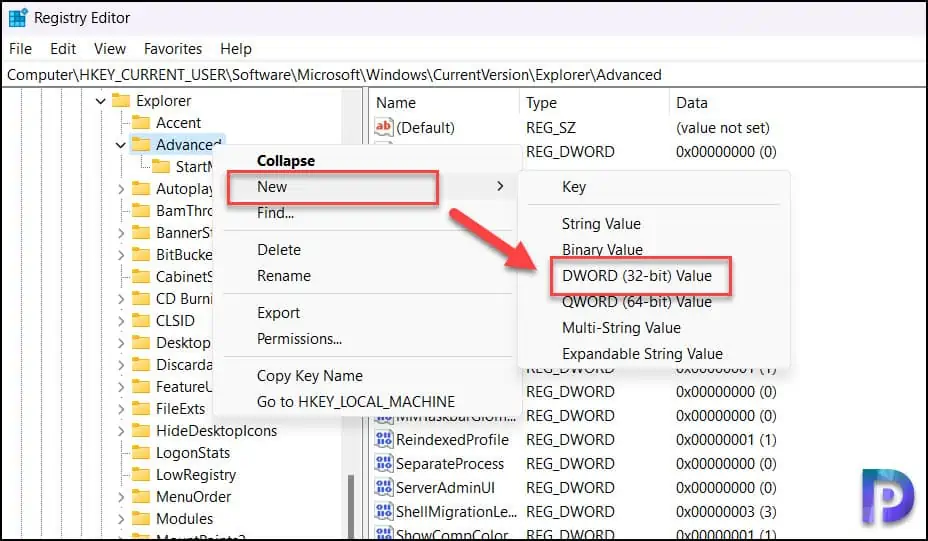Click the MenuOrder folder icon
This screenshot has width=928, height=541.
pyautogui.click(x=141, y=497)
